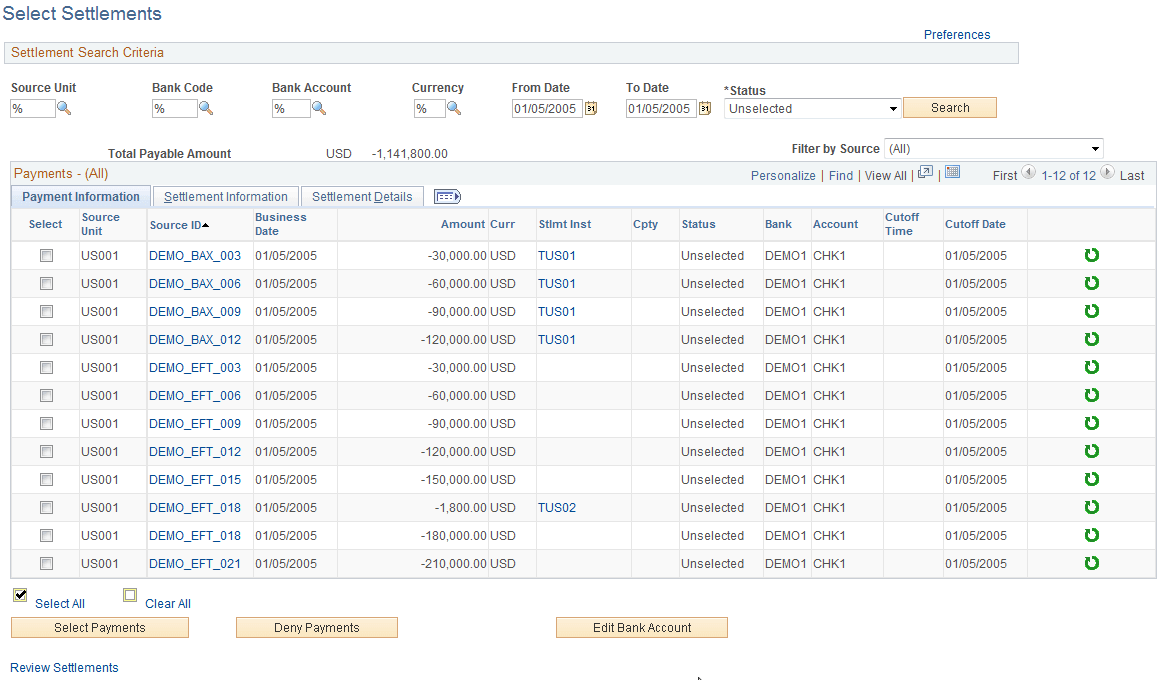The width and height of the screenshot is (1165, 680).
Task: Download the grid to spreadsheet icon
Action: click(951, 174)
